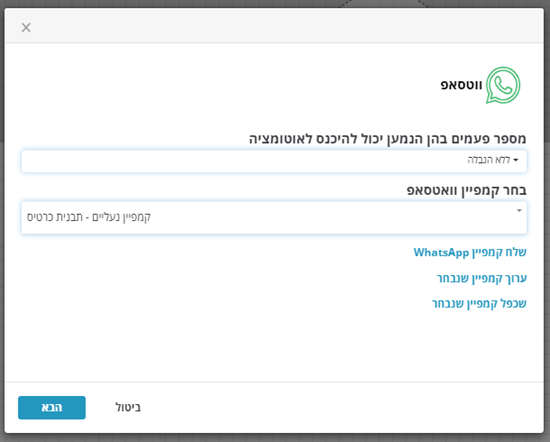Click the empty white area below the links

tap(274, 346)
